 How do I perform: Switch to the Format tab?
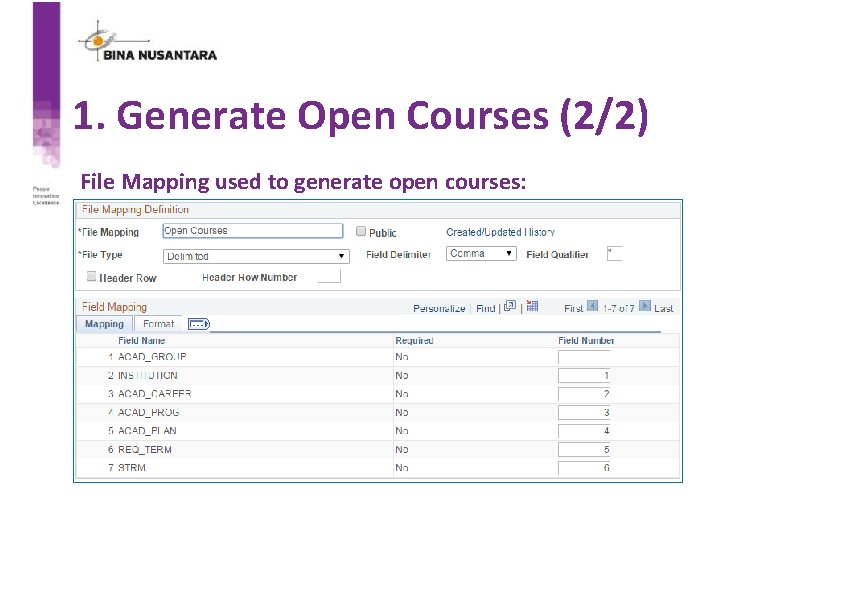point(158,324)
